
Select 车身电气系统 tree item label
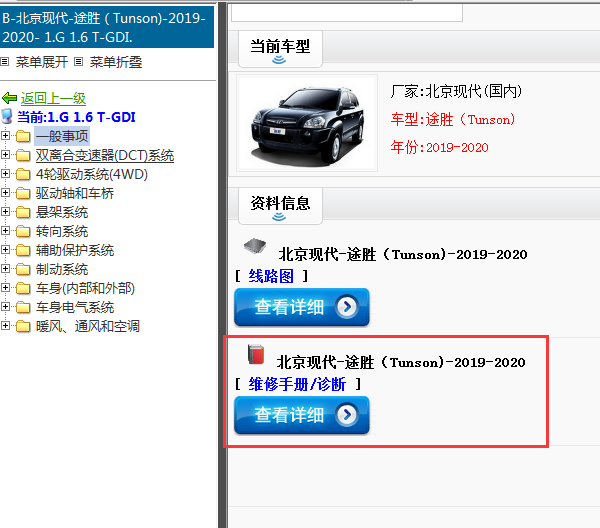75,308
